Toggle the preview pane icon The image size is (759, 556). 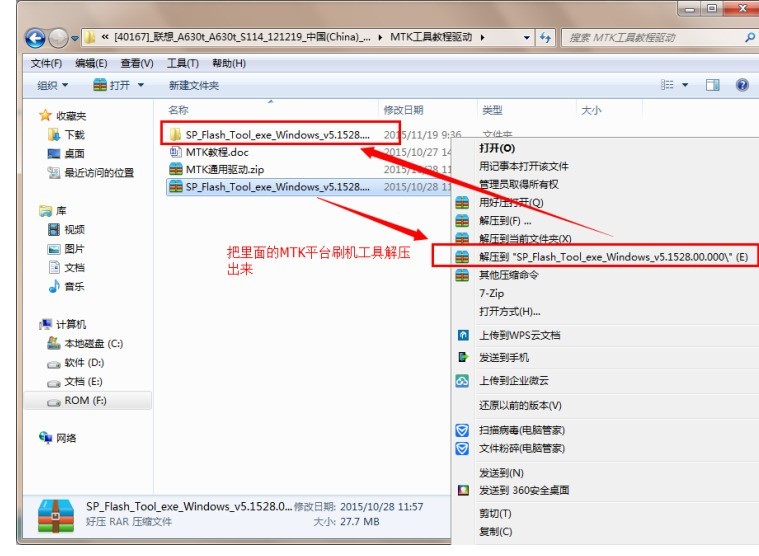pyautogui.click(x=713, y=85)
